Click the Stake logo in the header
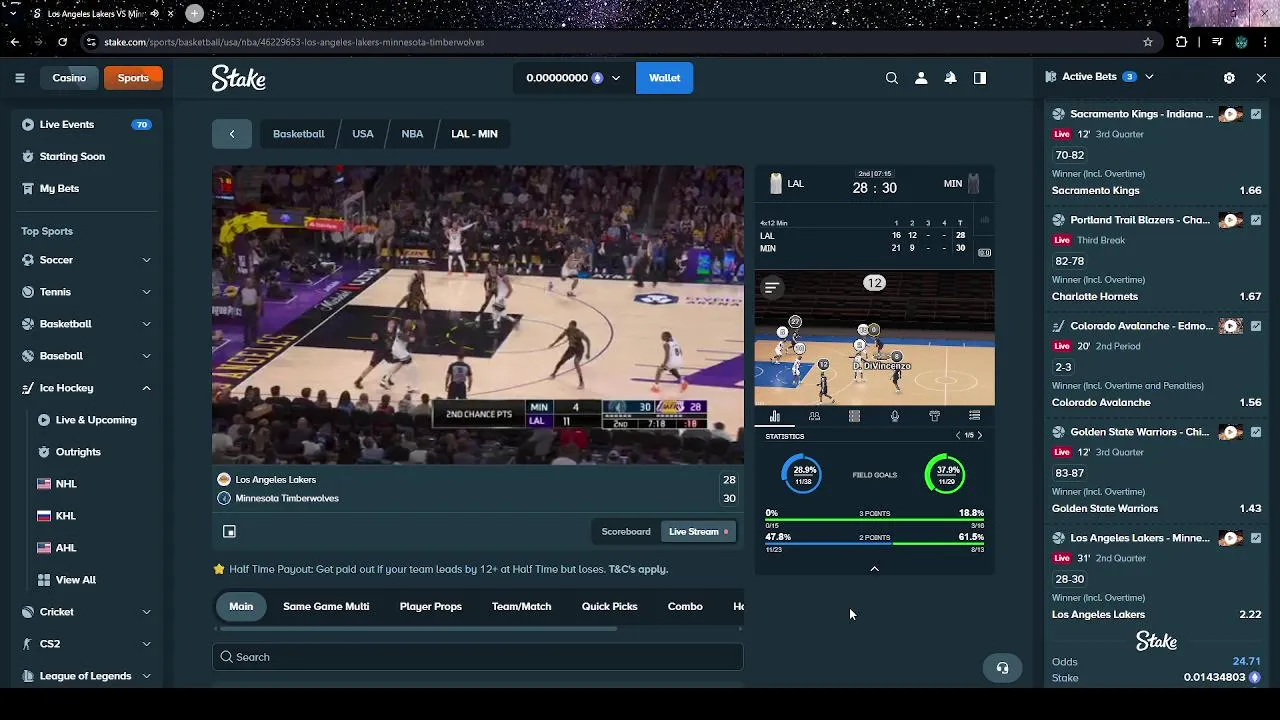This screenshot has width=1280, height=720. 238,78
